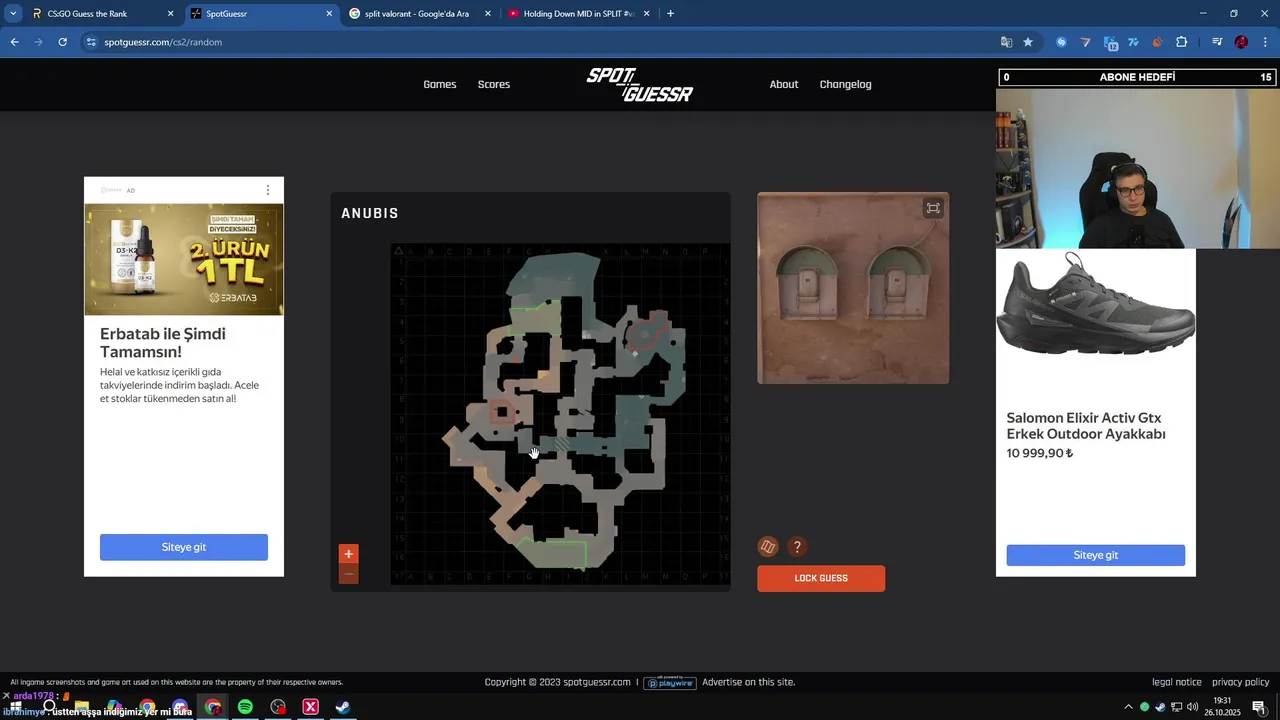Open the Spotify taskbar icon
1280x720 pixels.
[245, 707]
